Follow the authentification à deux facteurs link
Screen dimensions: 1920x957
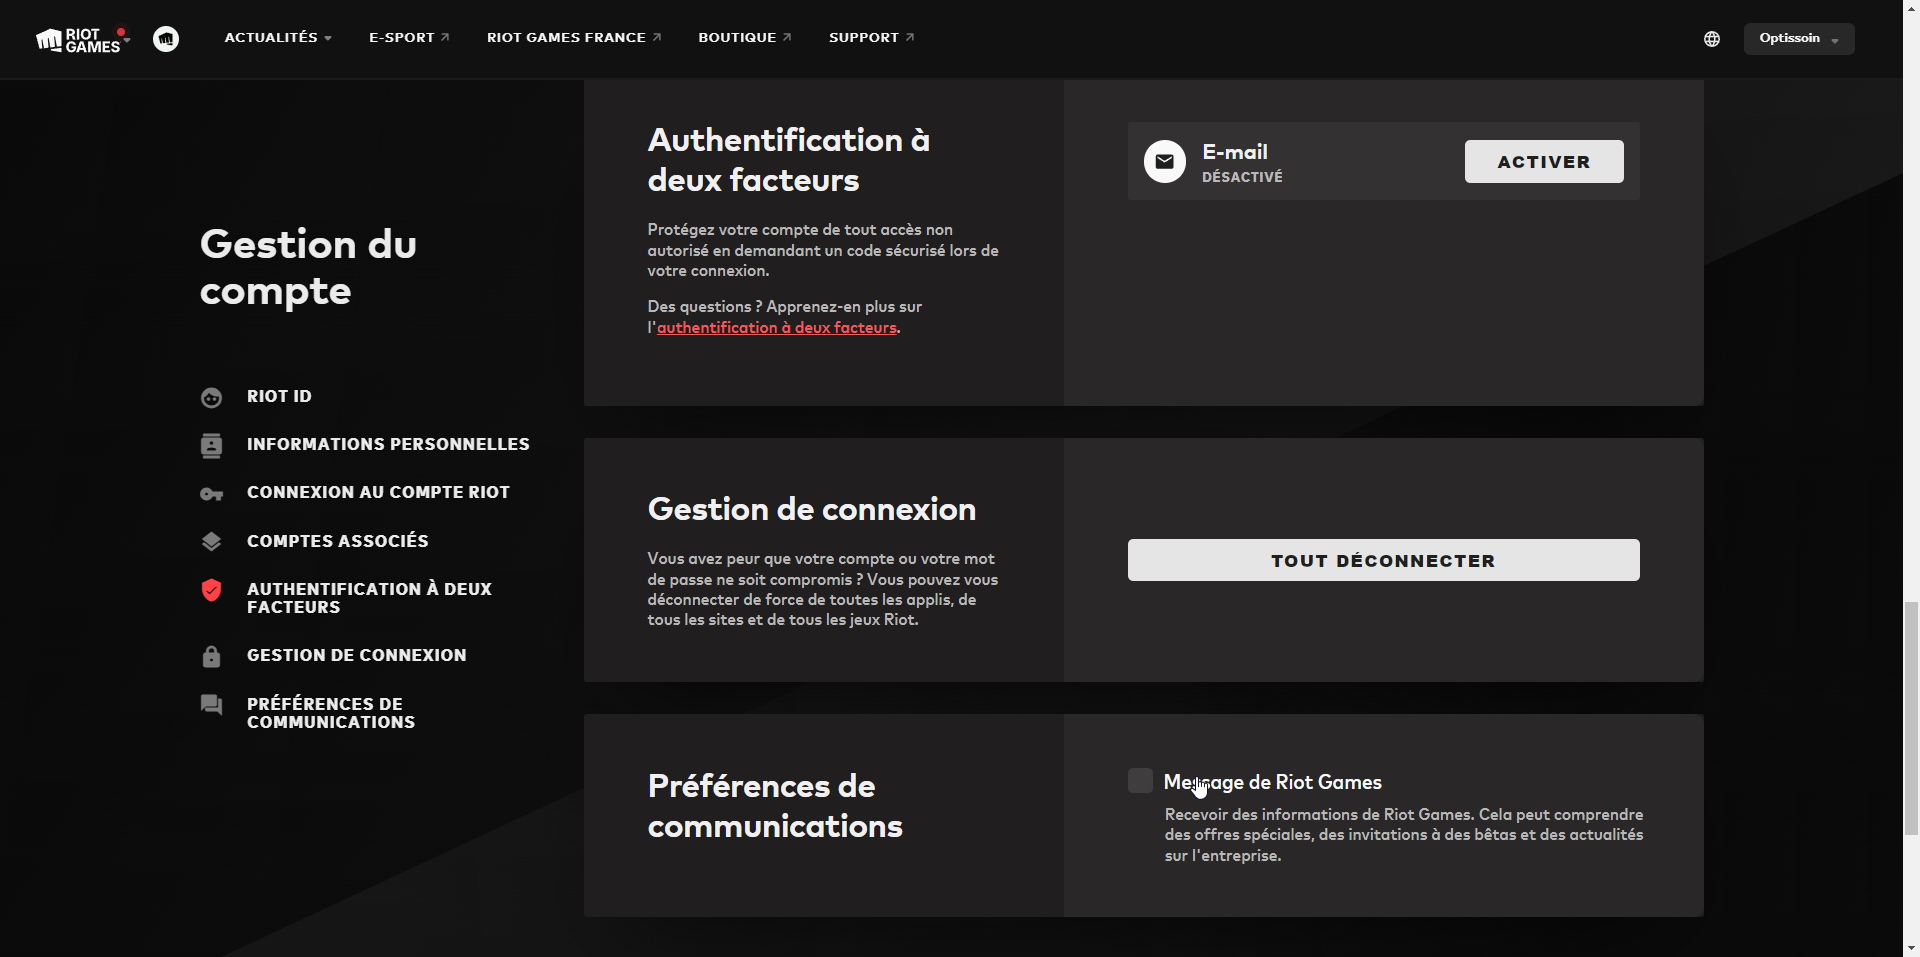[776, 328]
